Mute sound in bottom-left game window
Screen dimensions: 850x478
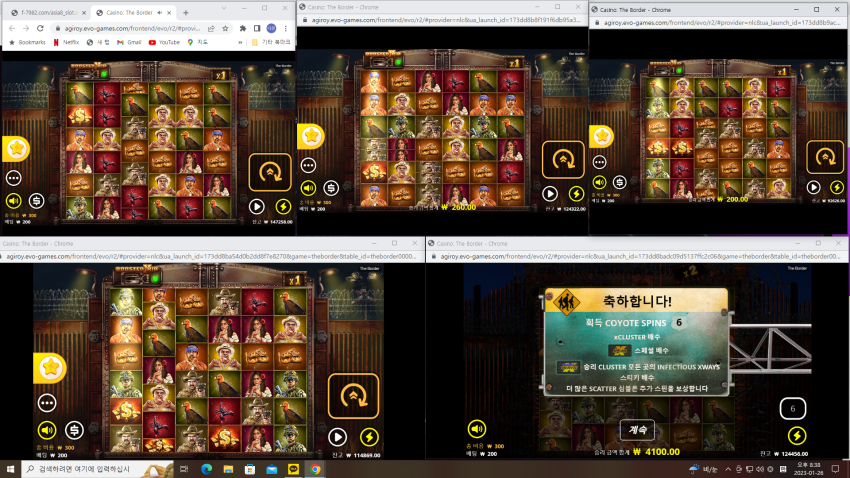[x=47, y=430]
